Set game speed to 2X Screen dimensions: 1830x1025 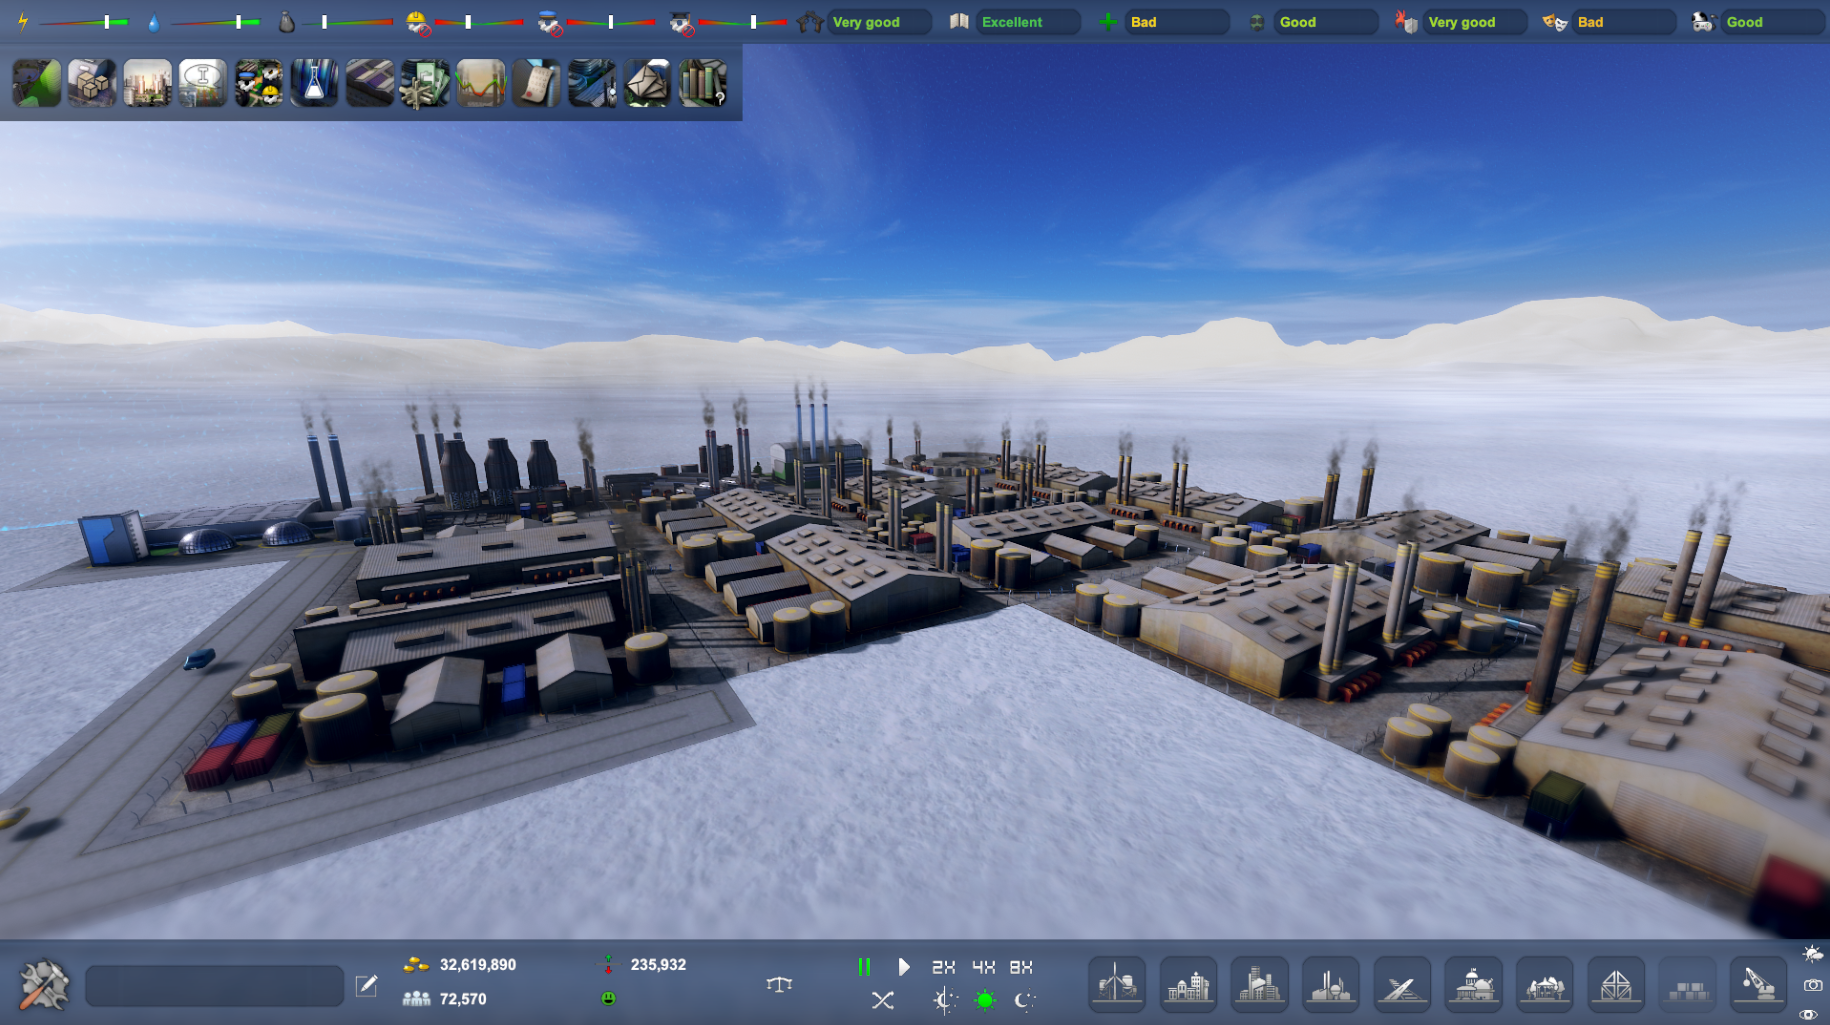coord(943,967)
